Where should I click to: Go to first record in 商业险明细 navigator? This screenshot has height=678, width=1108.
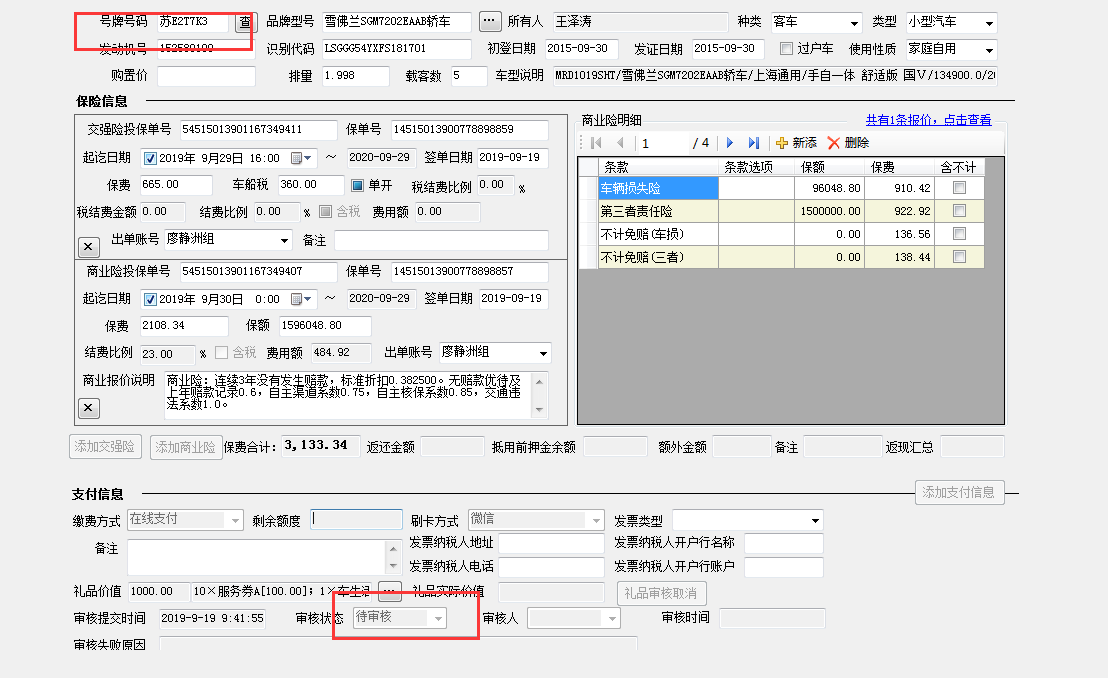click(x=596, y=143)
